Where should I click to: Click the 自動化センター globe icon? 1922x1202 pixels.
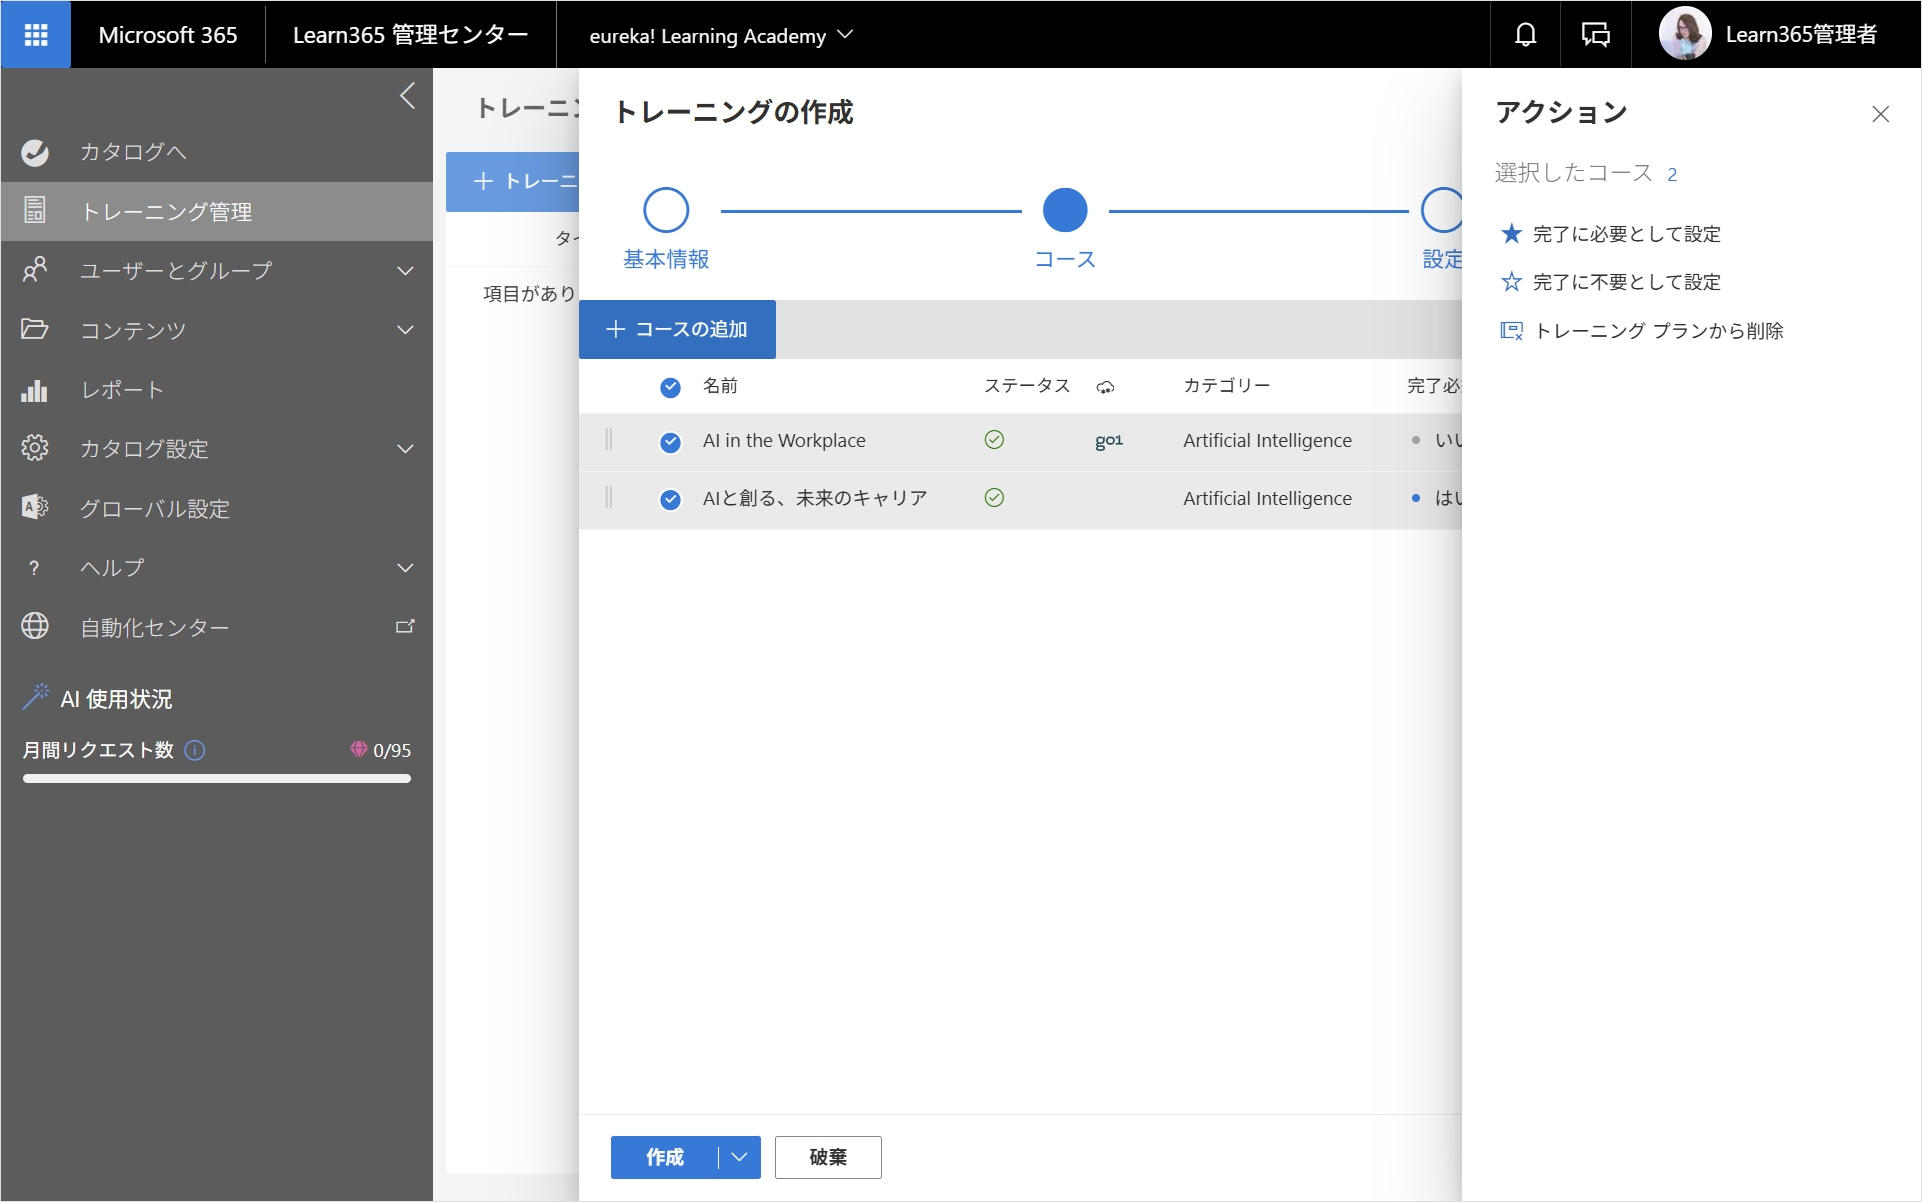(x=35, y=626)
